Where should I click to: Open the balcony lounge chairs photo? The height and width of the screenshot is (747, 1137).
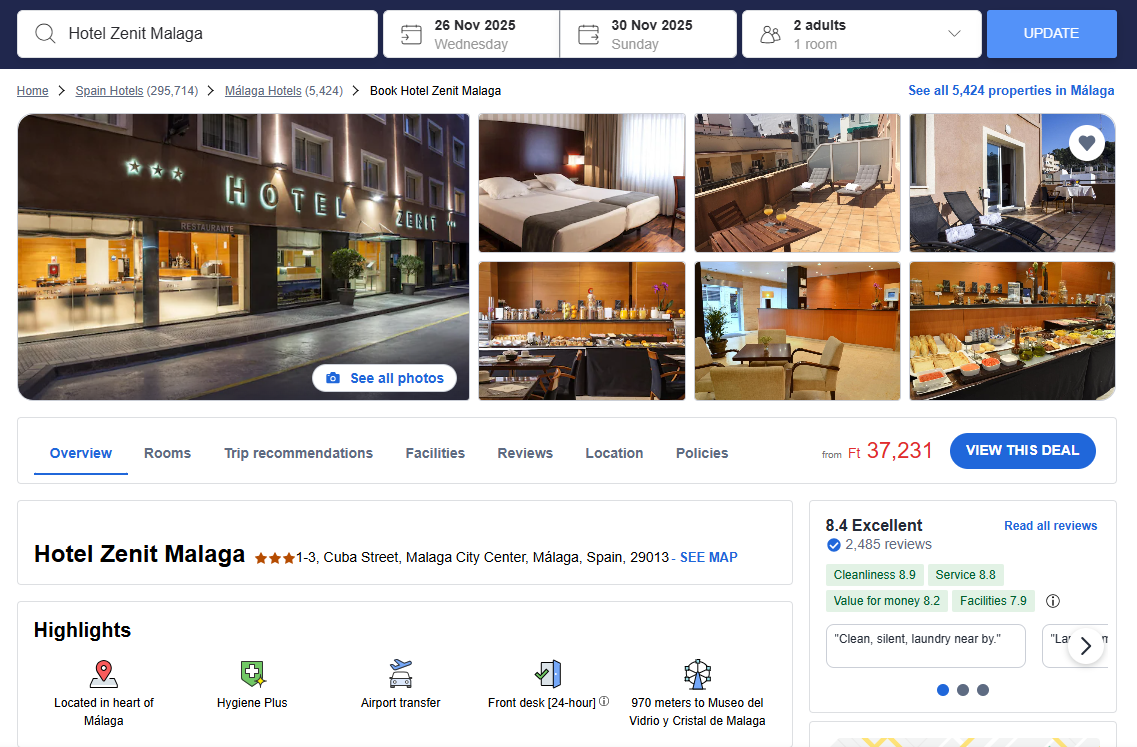(1012, 183)
